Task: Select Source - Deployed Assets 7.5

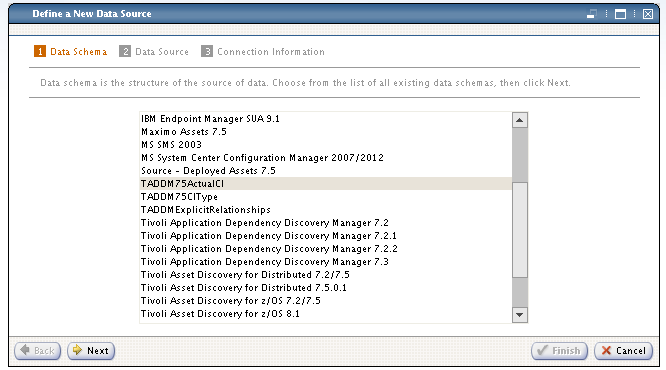Action: point(325,171)
